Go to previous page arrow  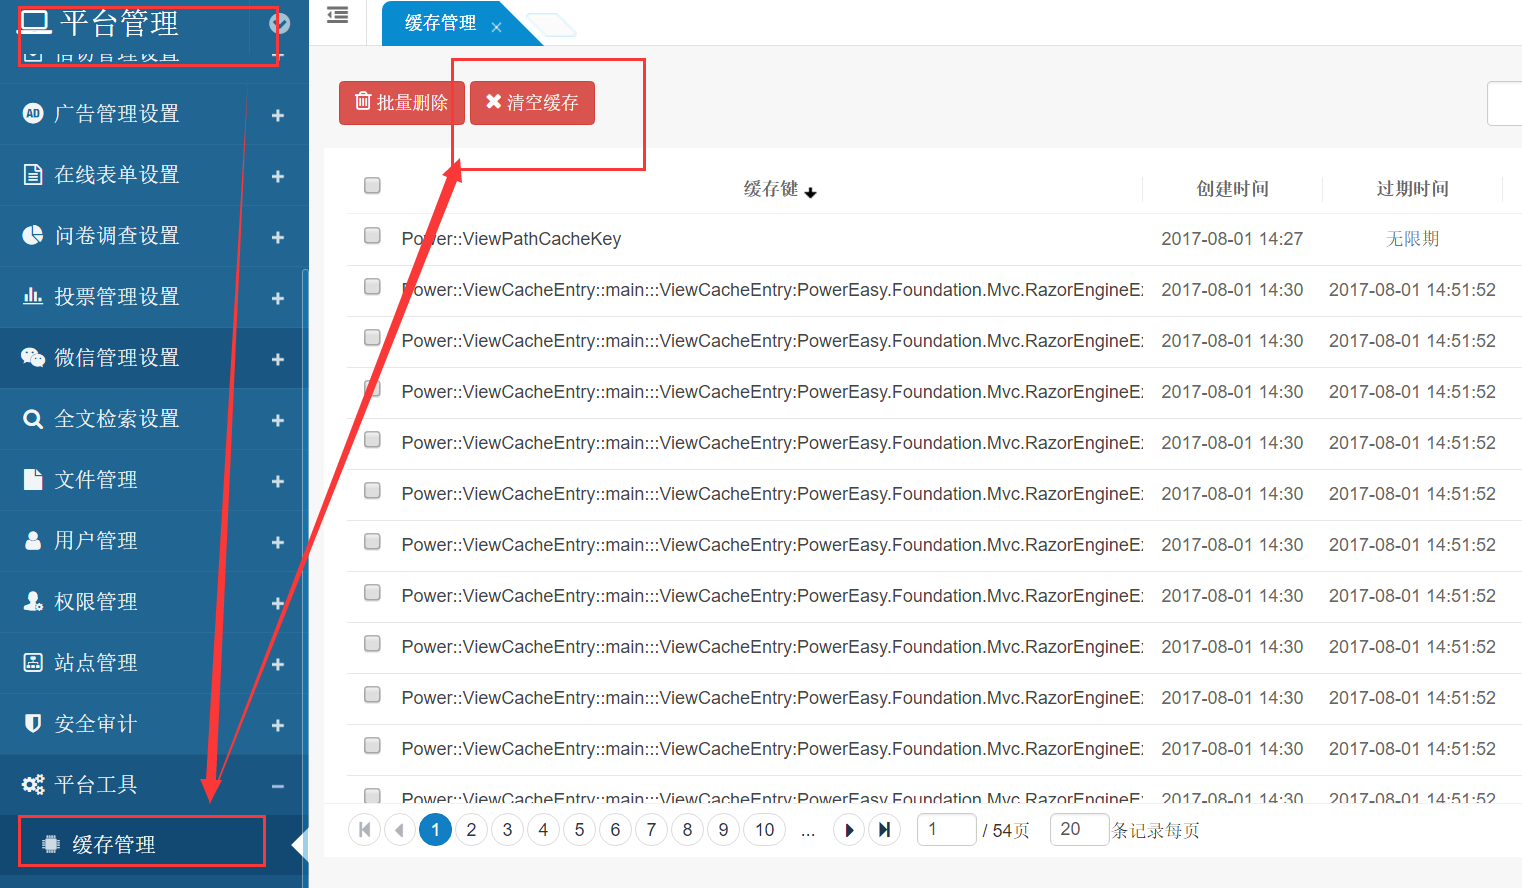400,830
